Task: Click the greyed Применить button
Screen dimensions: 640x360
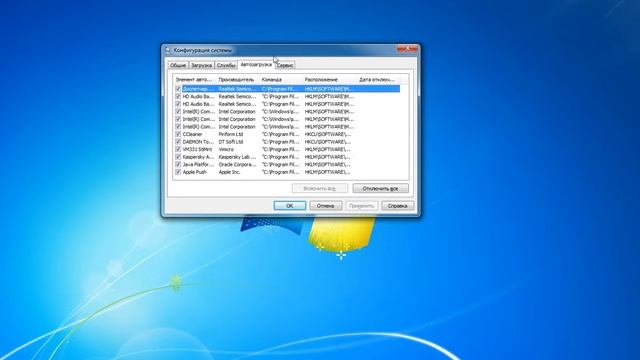Action: [x=362, y=206]
